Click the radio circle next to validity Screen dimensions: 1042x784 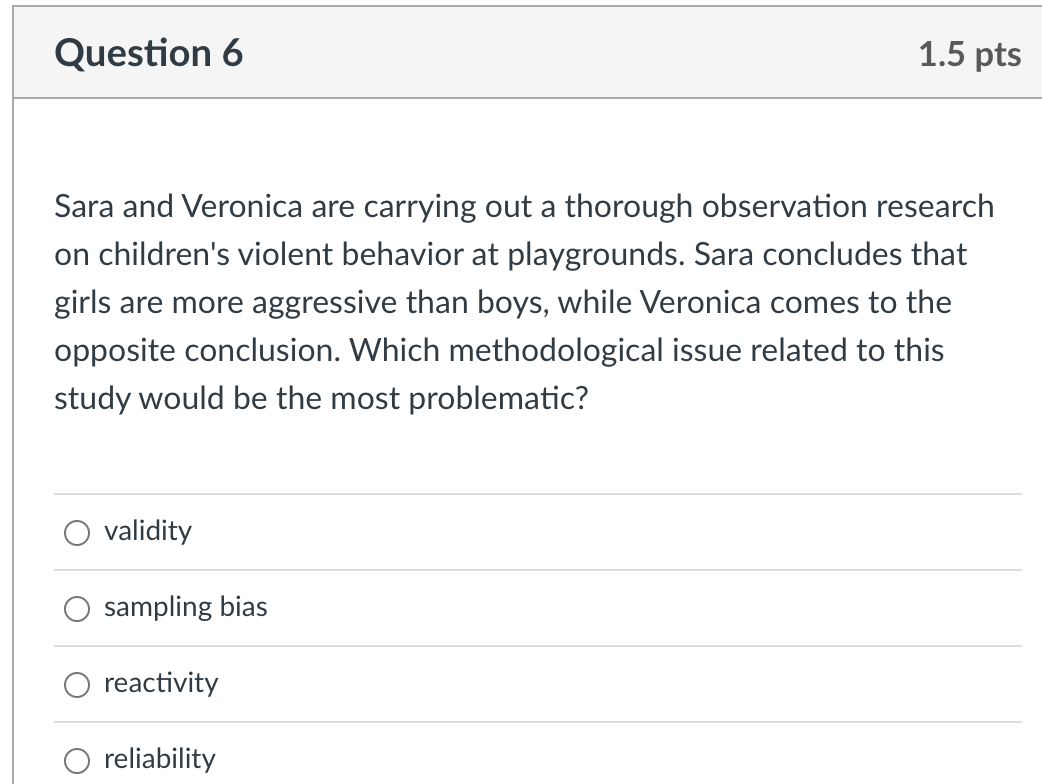pyautogui.click(x=76, y=532)
